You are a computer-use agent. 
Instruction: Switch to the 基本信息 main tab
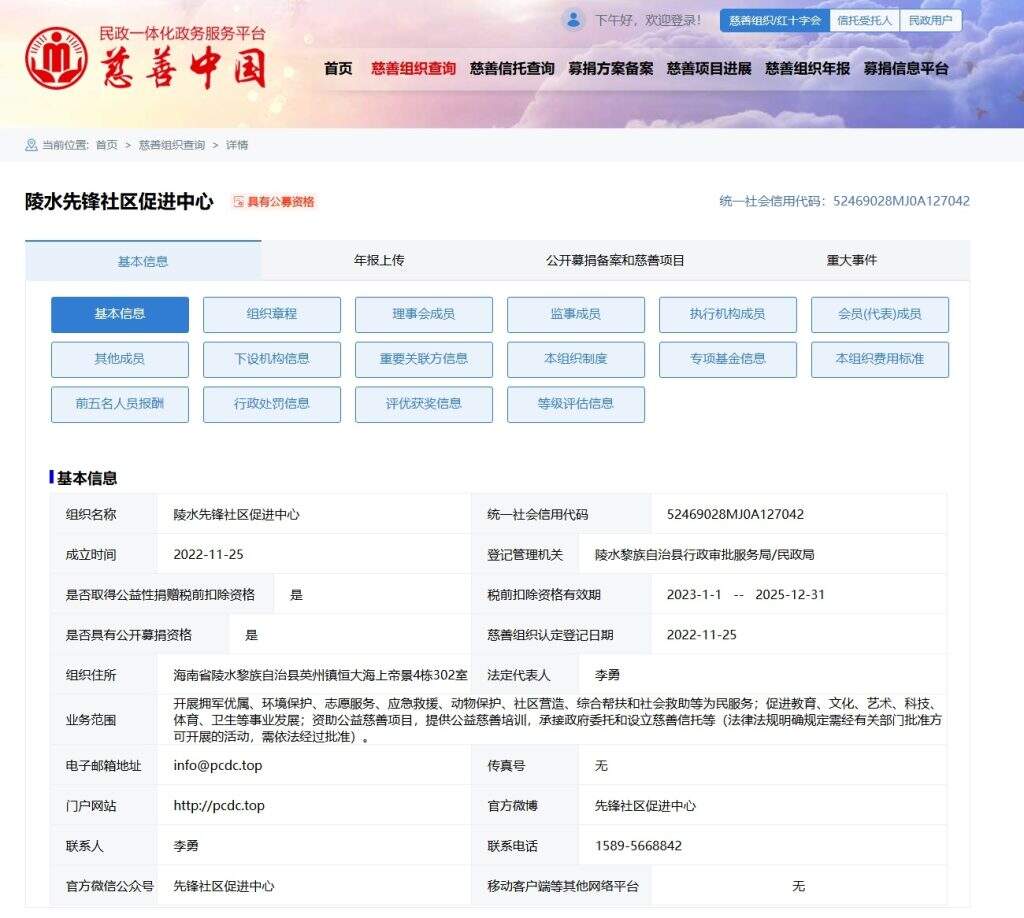(143, 261)
